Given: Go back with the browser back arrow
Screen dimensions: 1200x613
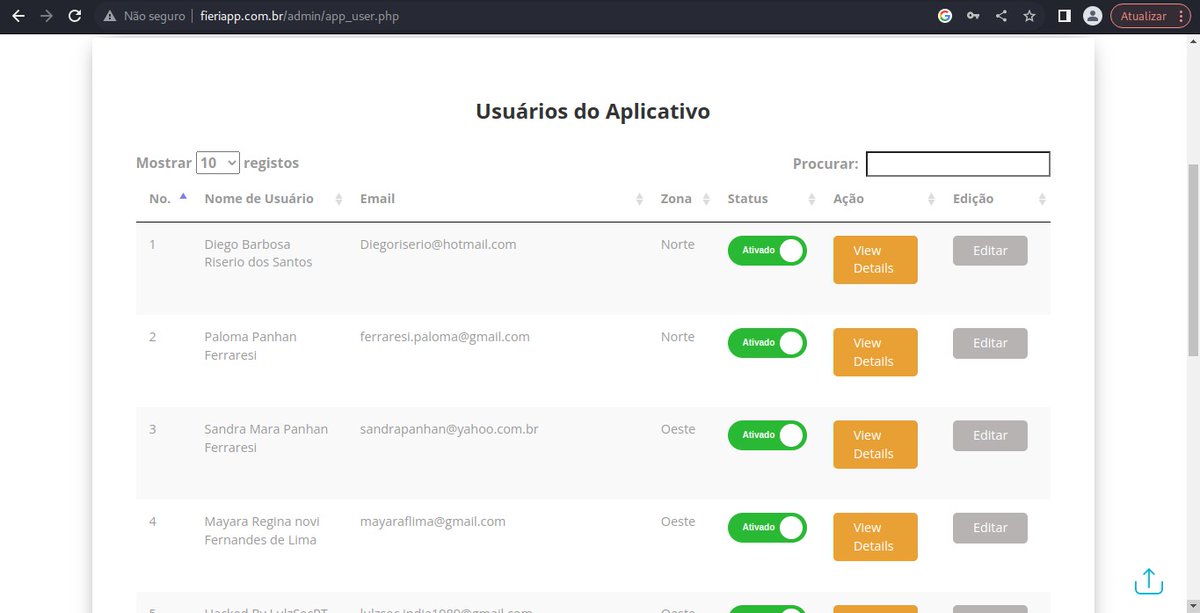Looking at the screenshot, I should (x=18, y=16).
